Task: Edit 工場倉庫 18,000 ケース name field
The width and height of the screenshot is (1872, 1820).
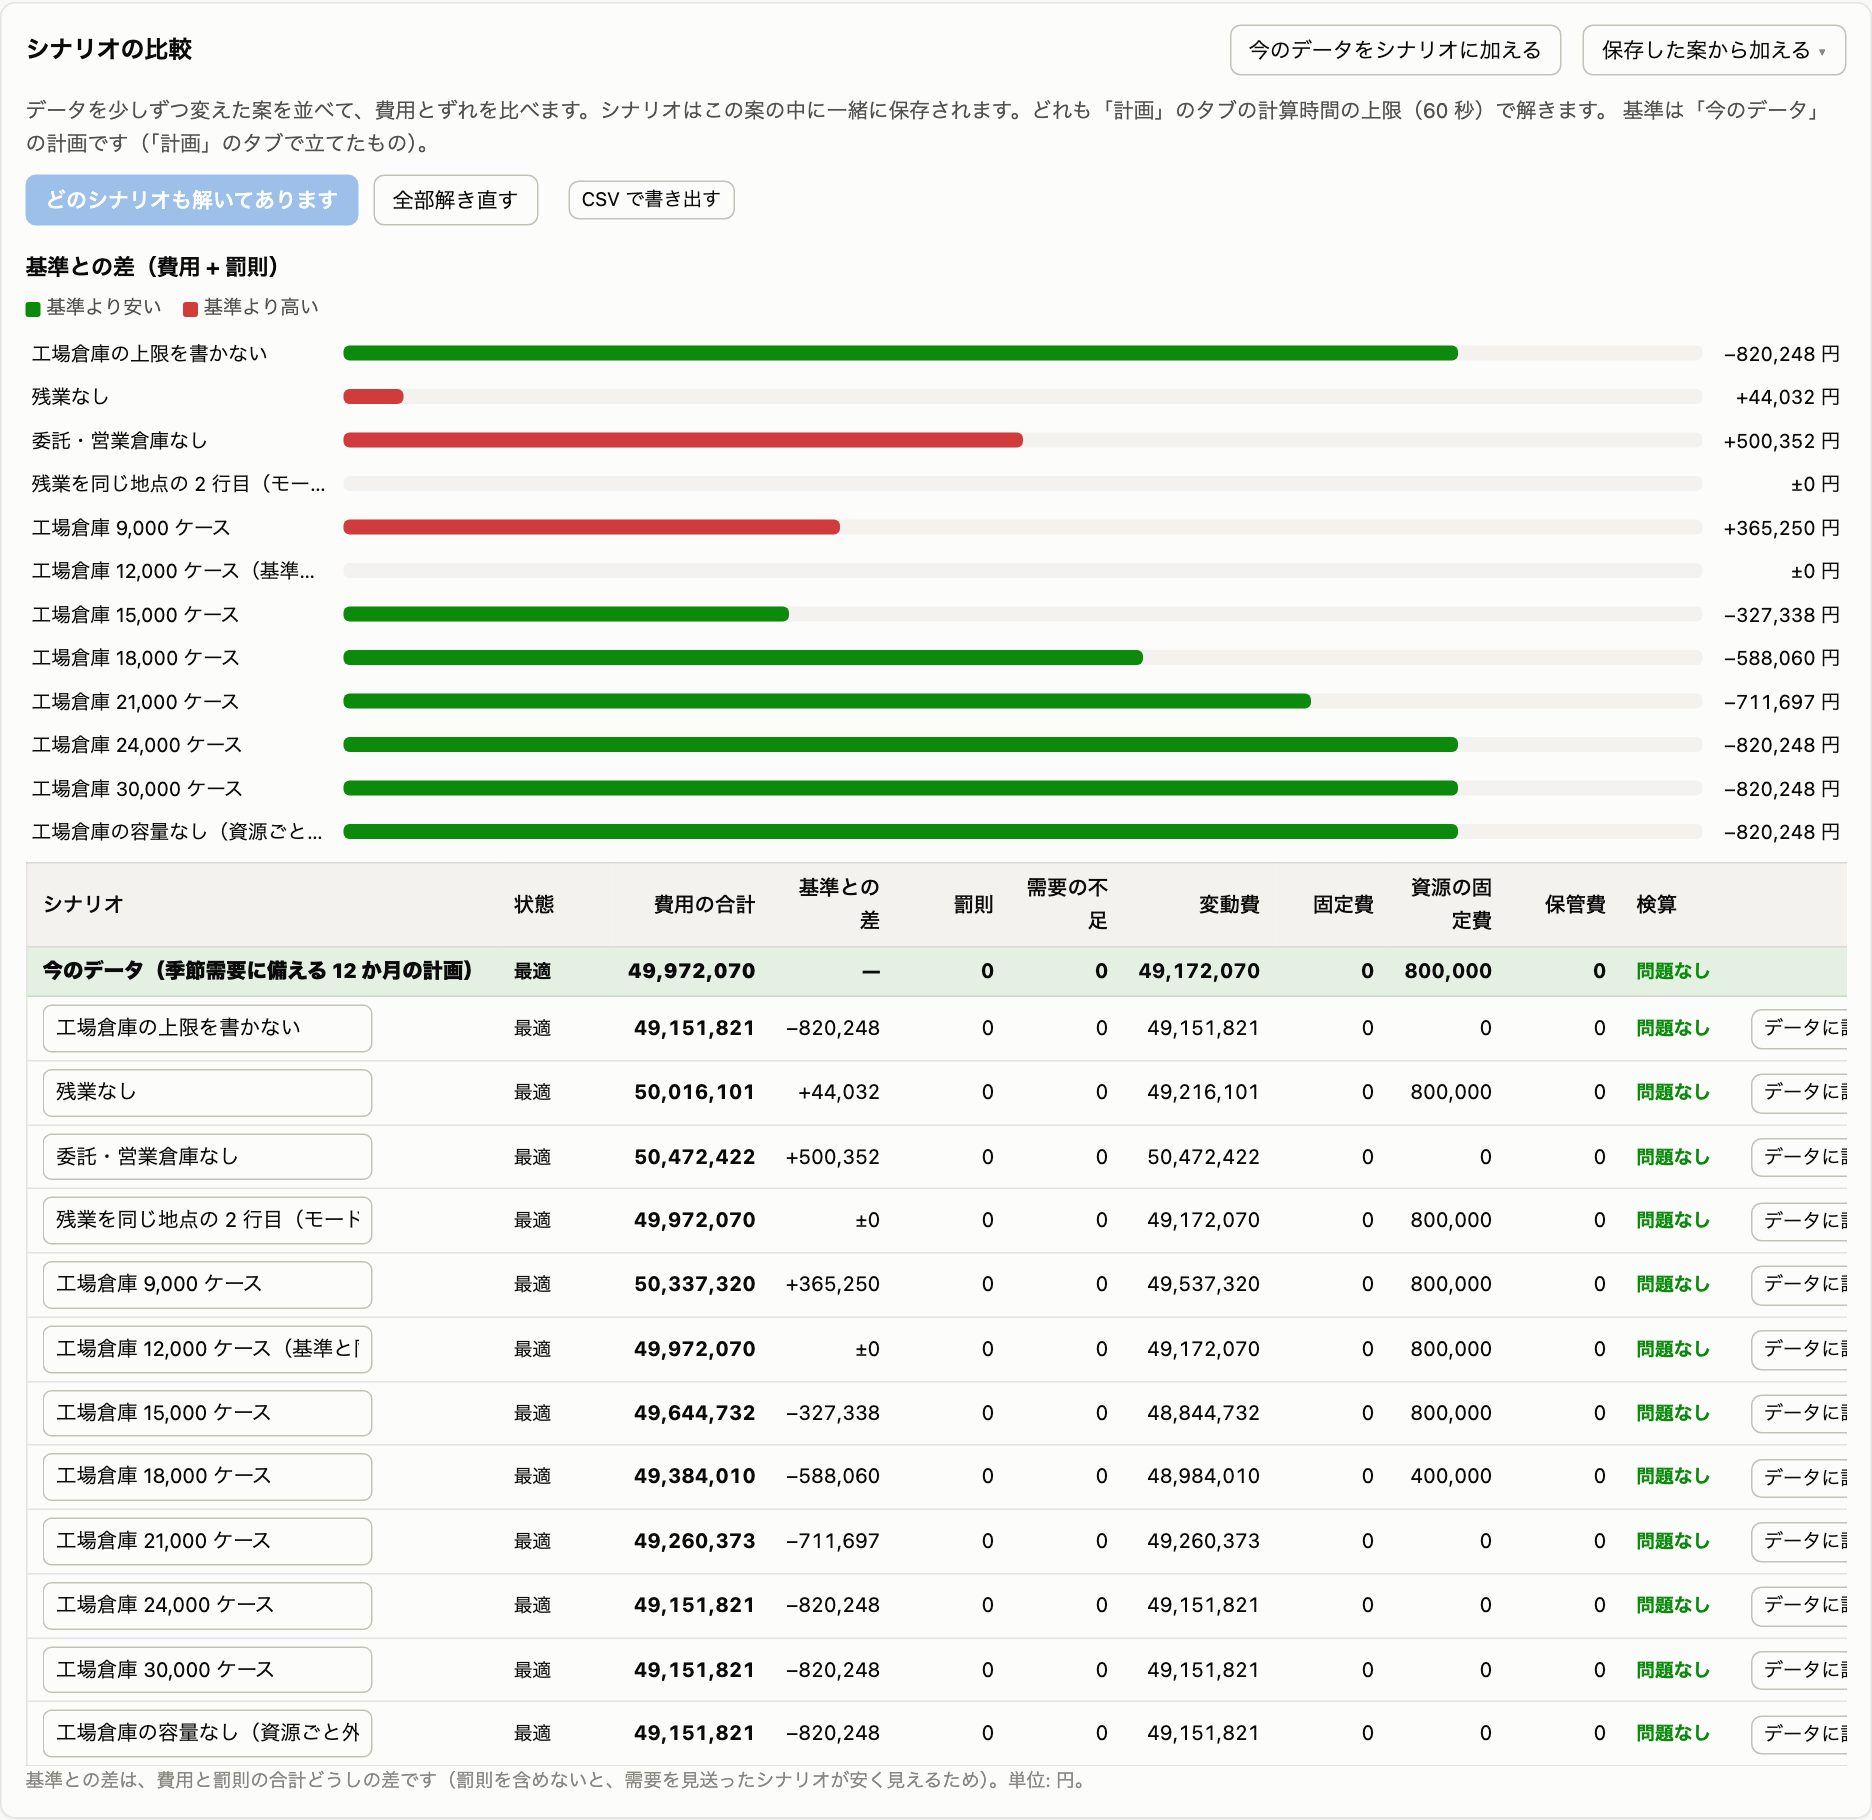Action: 207,1476
